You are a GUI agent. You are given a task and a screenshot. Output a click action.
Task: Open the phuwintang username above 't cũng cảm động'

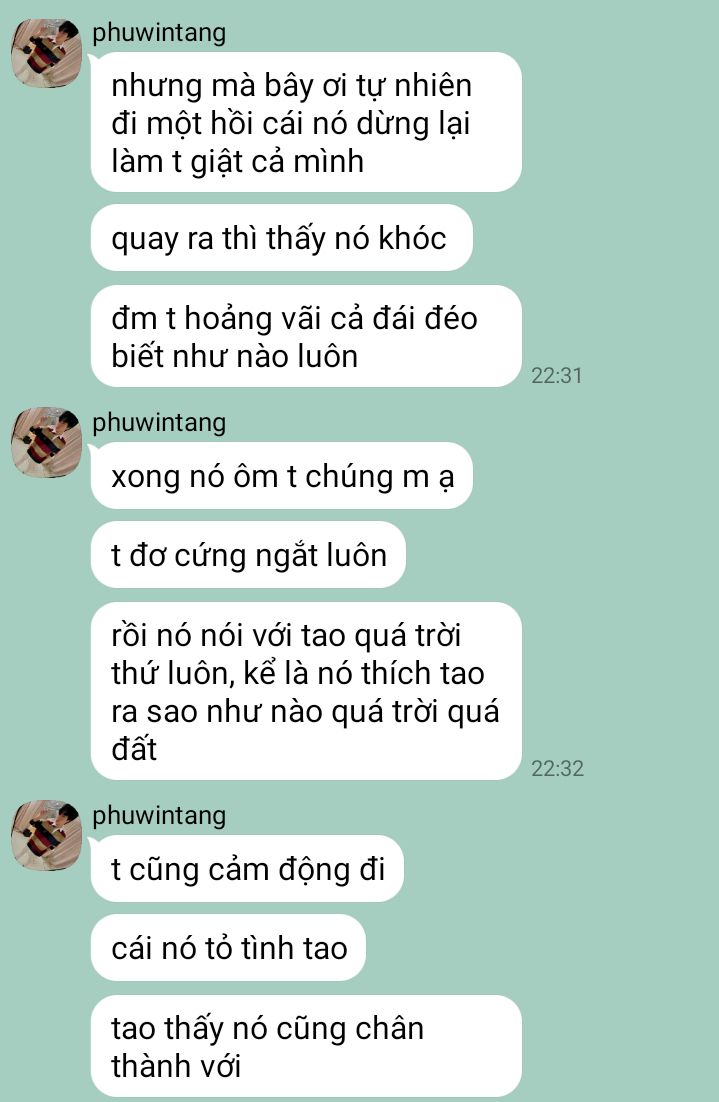(x=159, y=816)
